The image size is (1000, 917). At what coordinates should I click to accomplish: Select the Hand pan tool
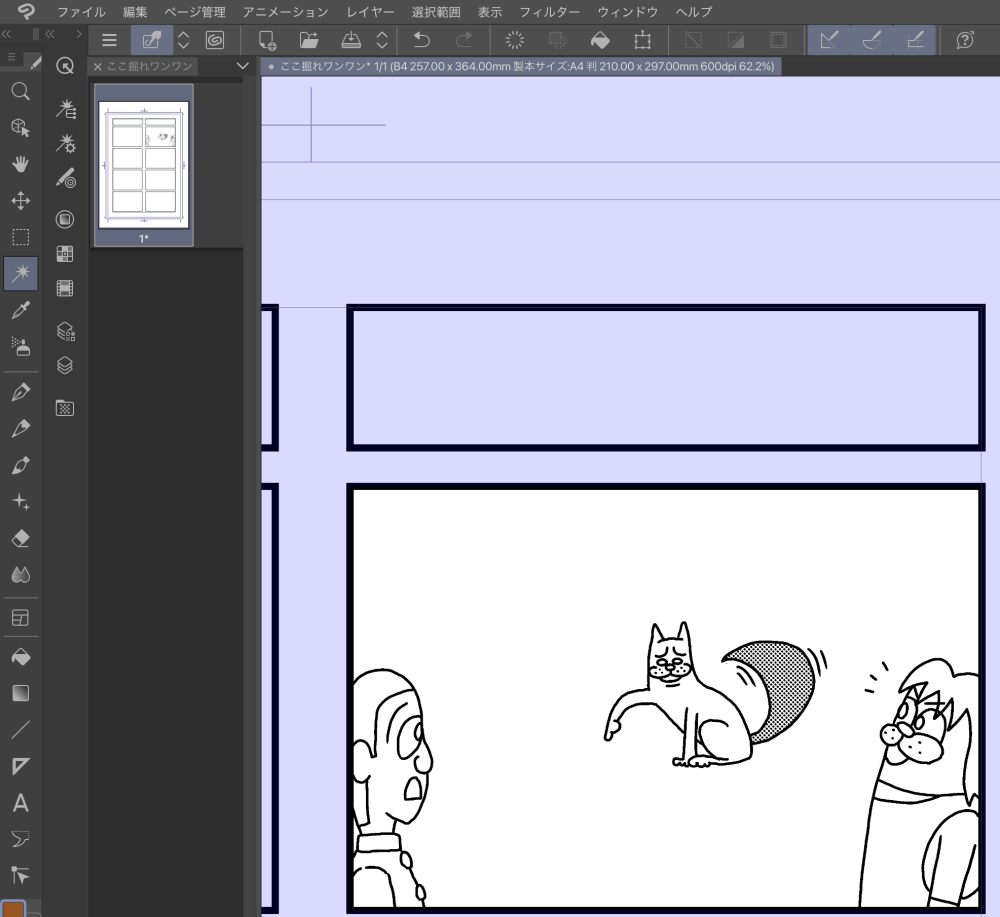coord(20,164)
